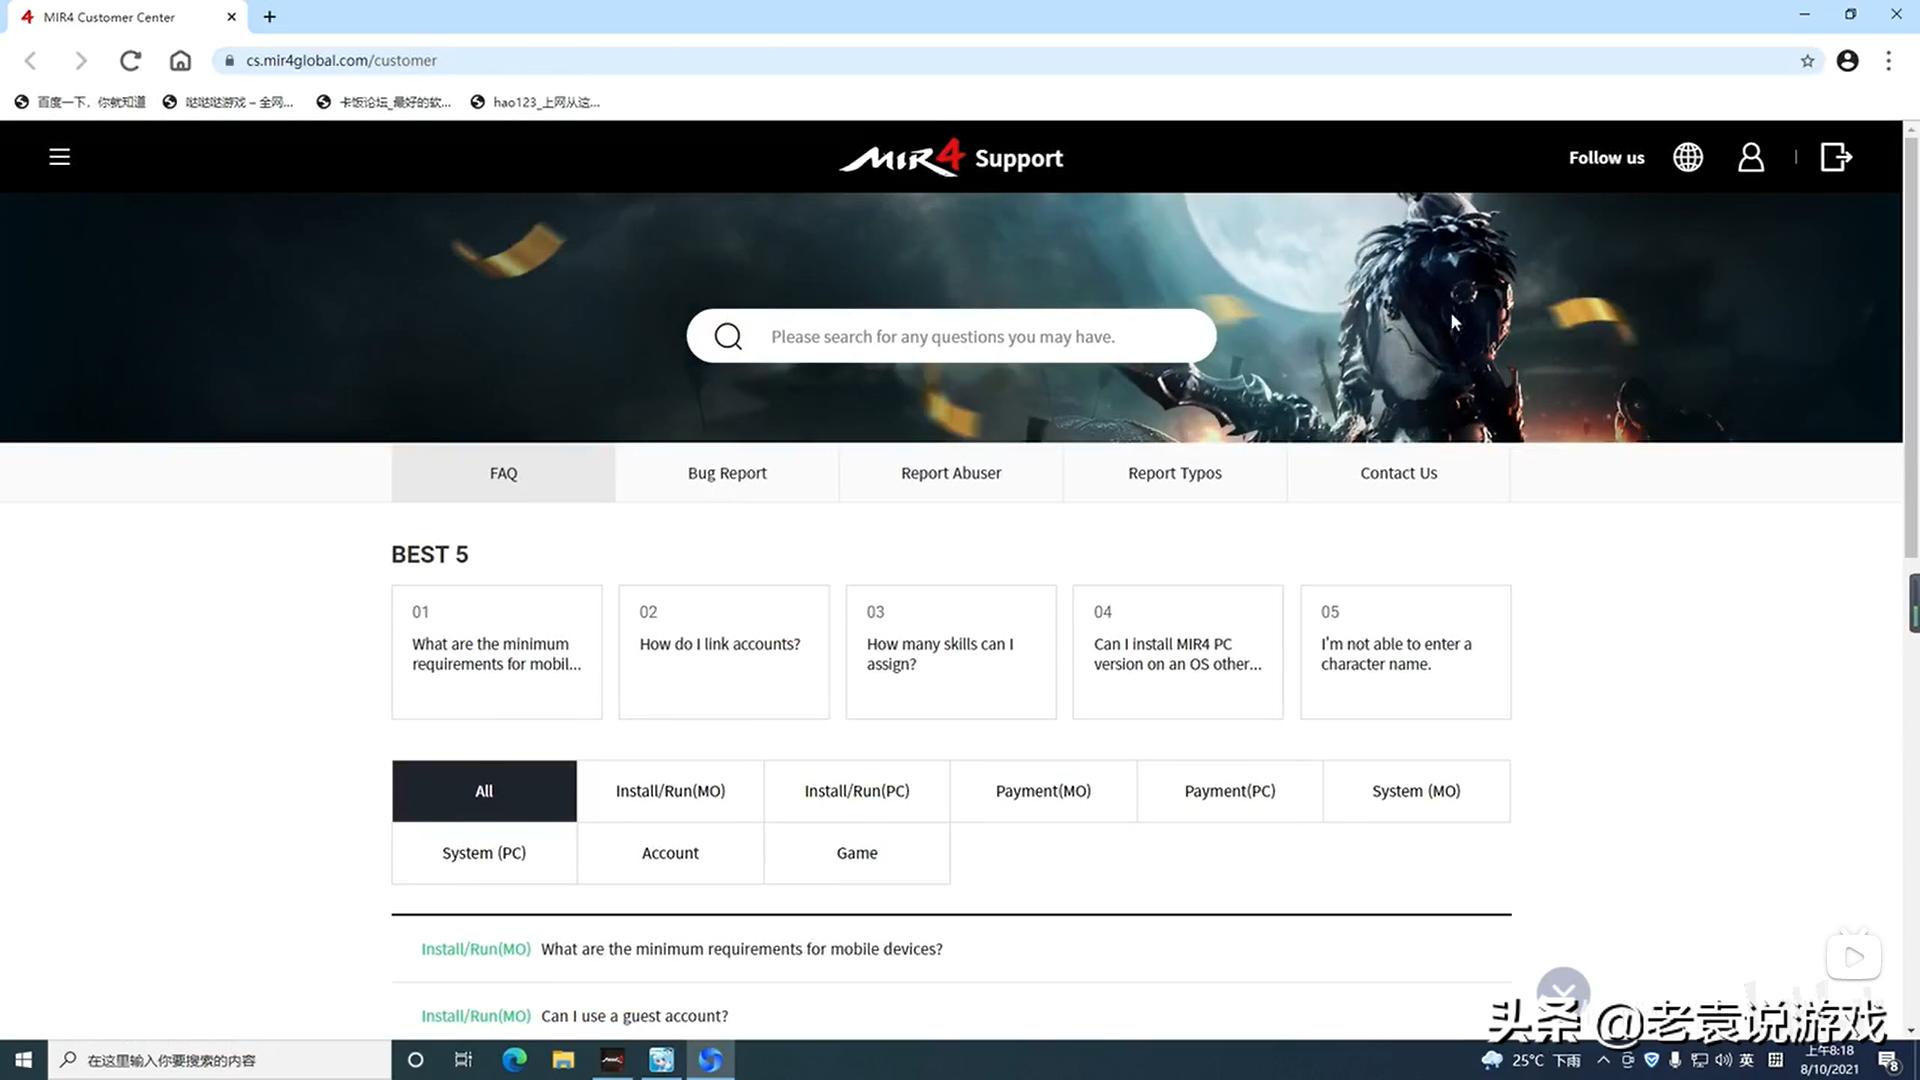Click the logout exit icon
This screenshot has height=1080, width=1920.
point(1836,157)
